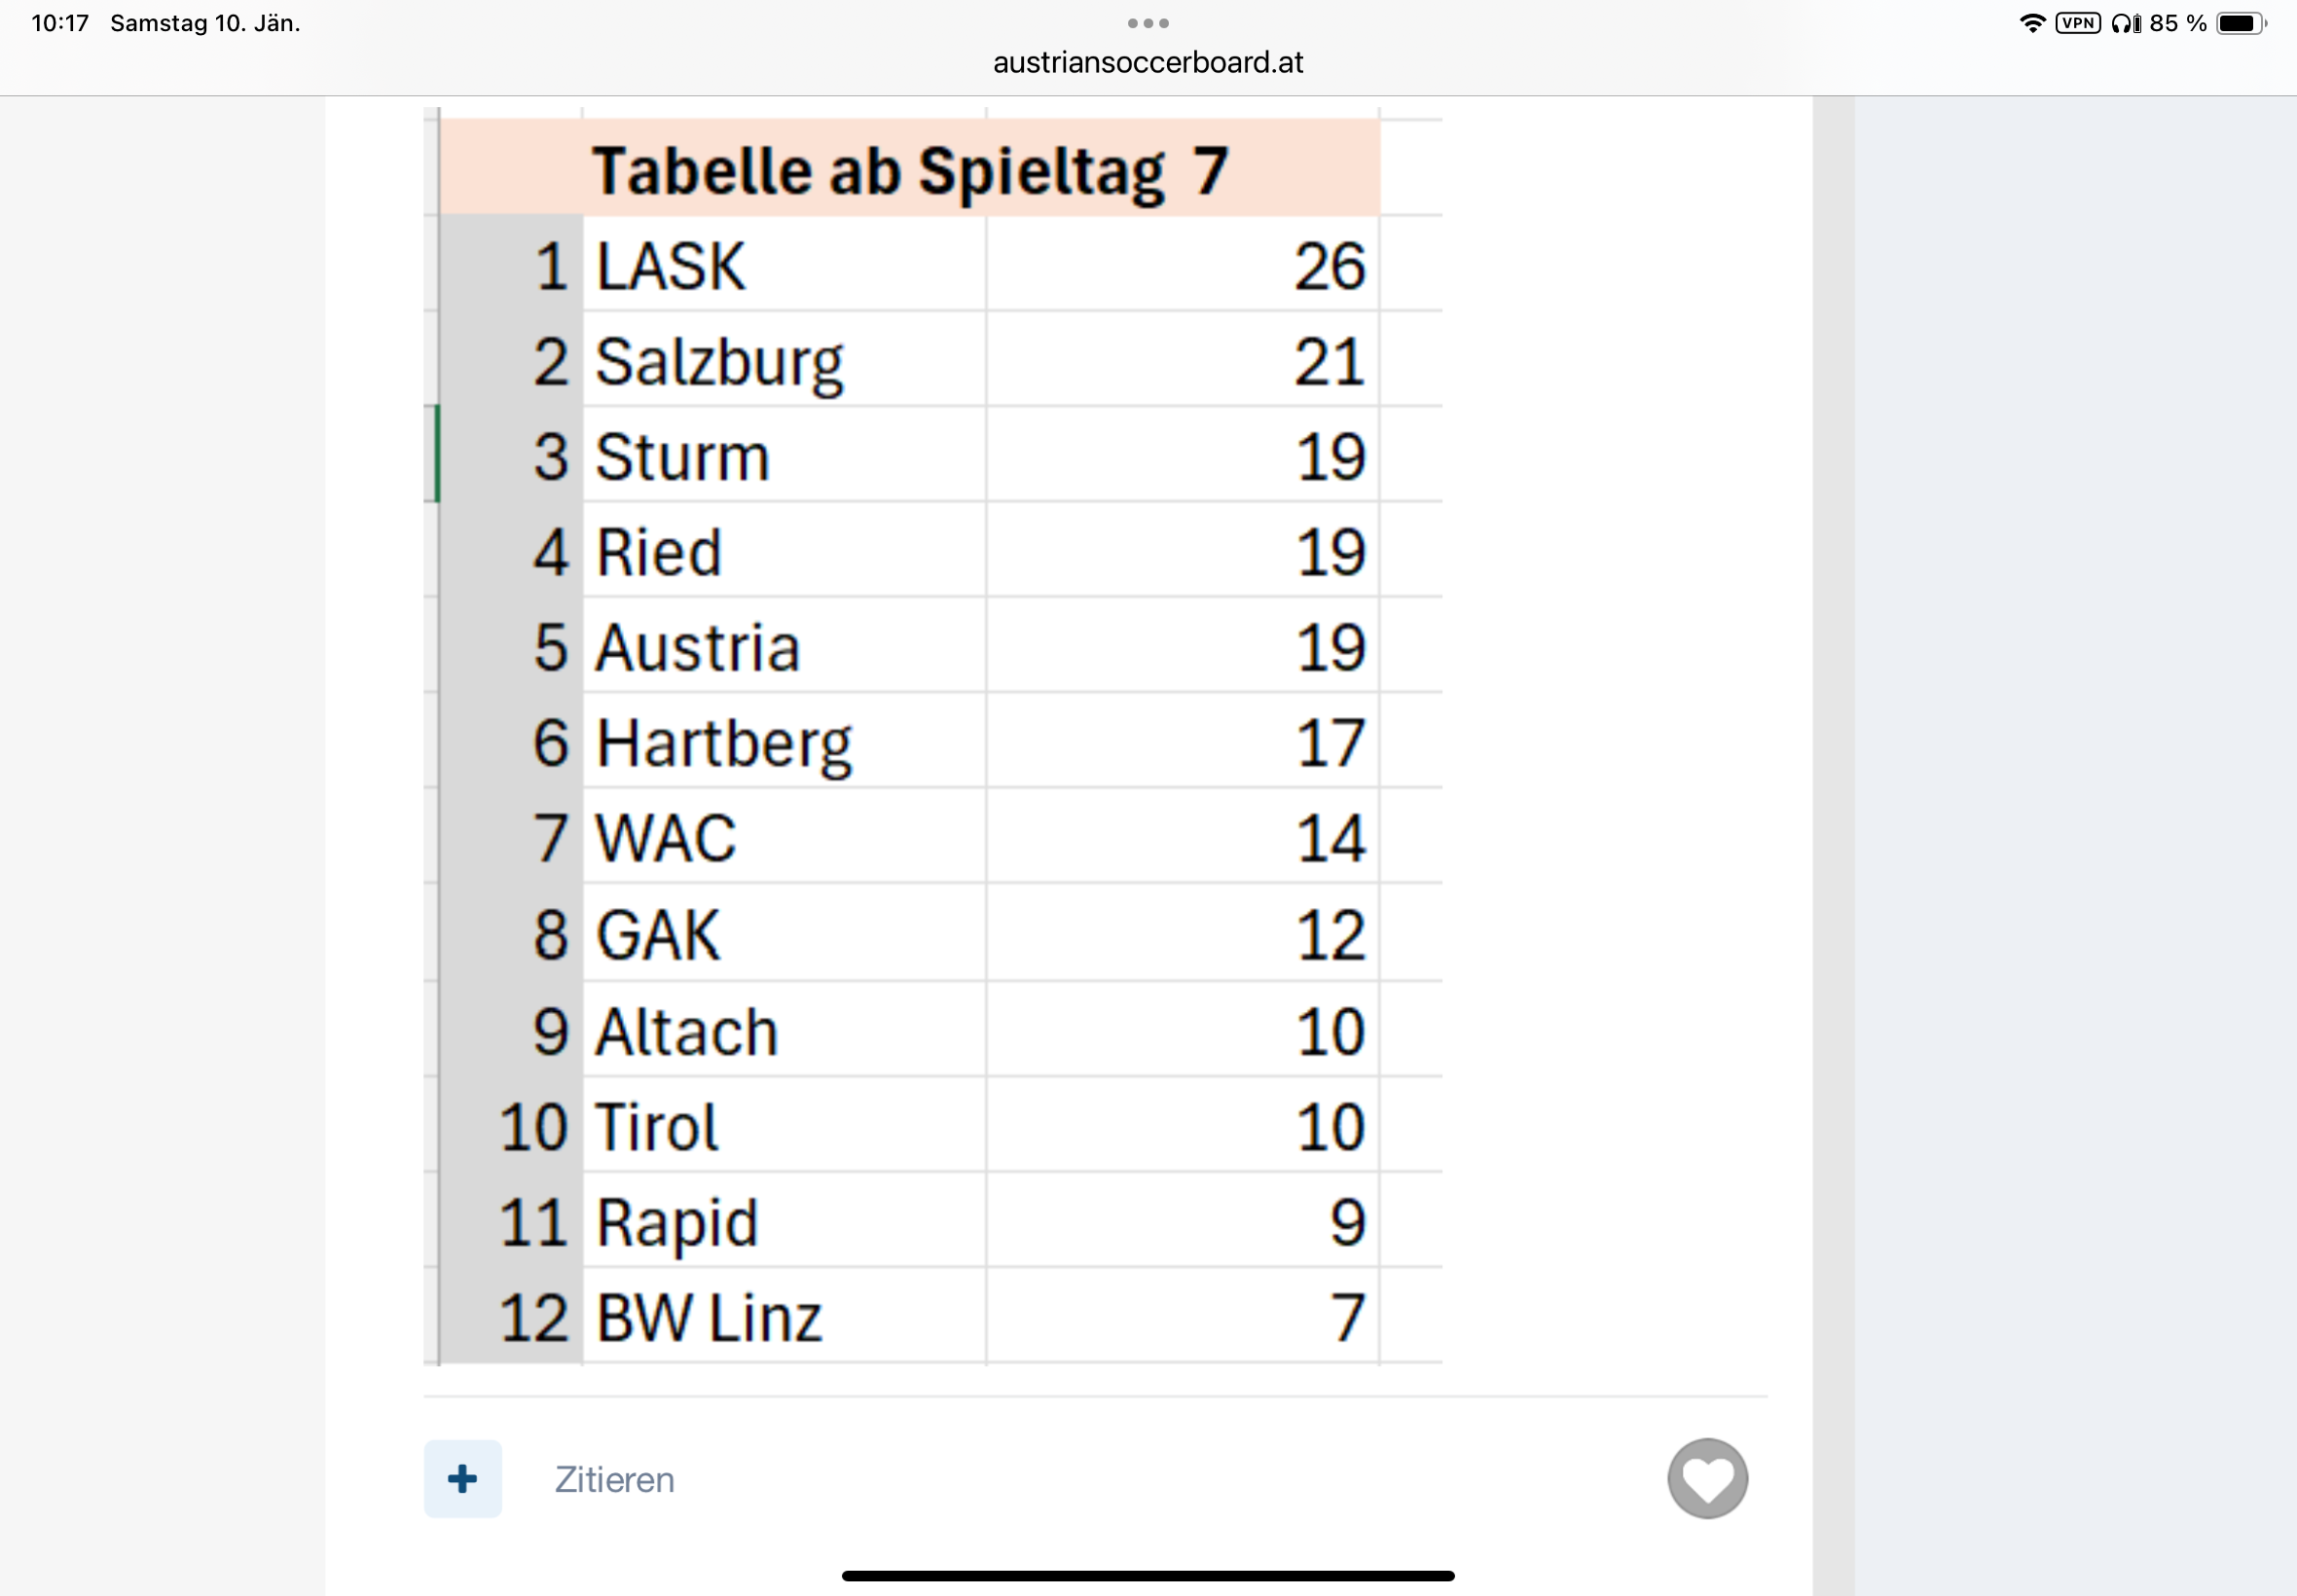Click the 85 % battery percentage text
This screenshot has width=2297, height=1596.
tap(2178, 23)
